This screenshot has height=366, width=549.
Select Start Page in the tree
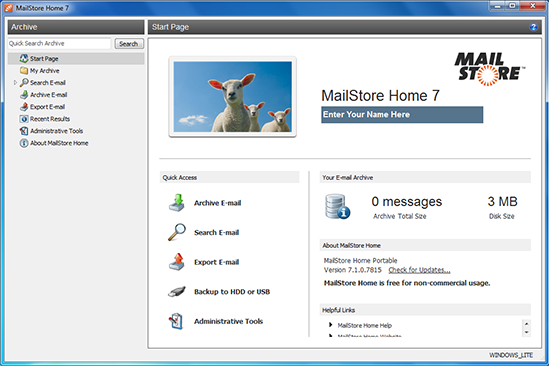click(44, 58)
